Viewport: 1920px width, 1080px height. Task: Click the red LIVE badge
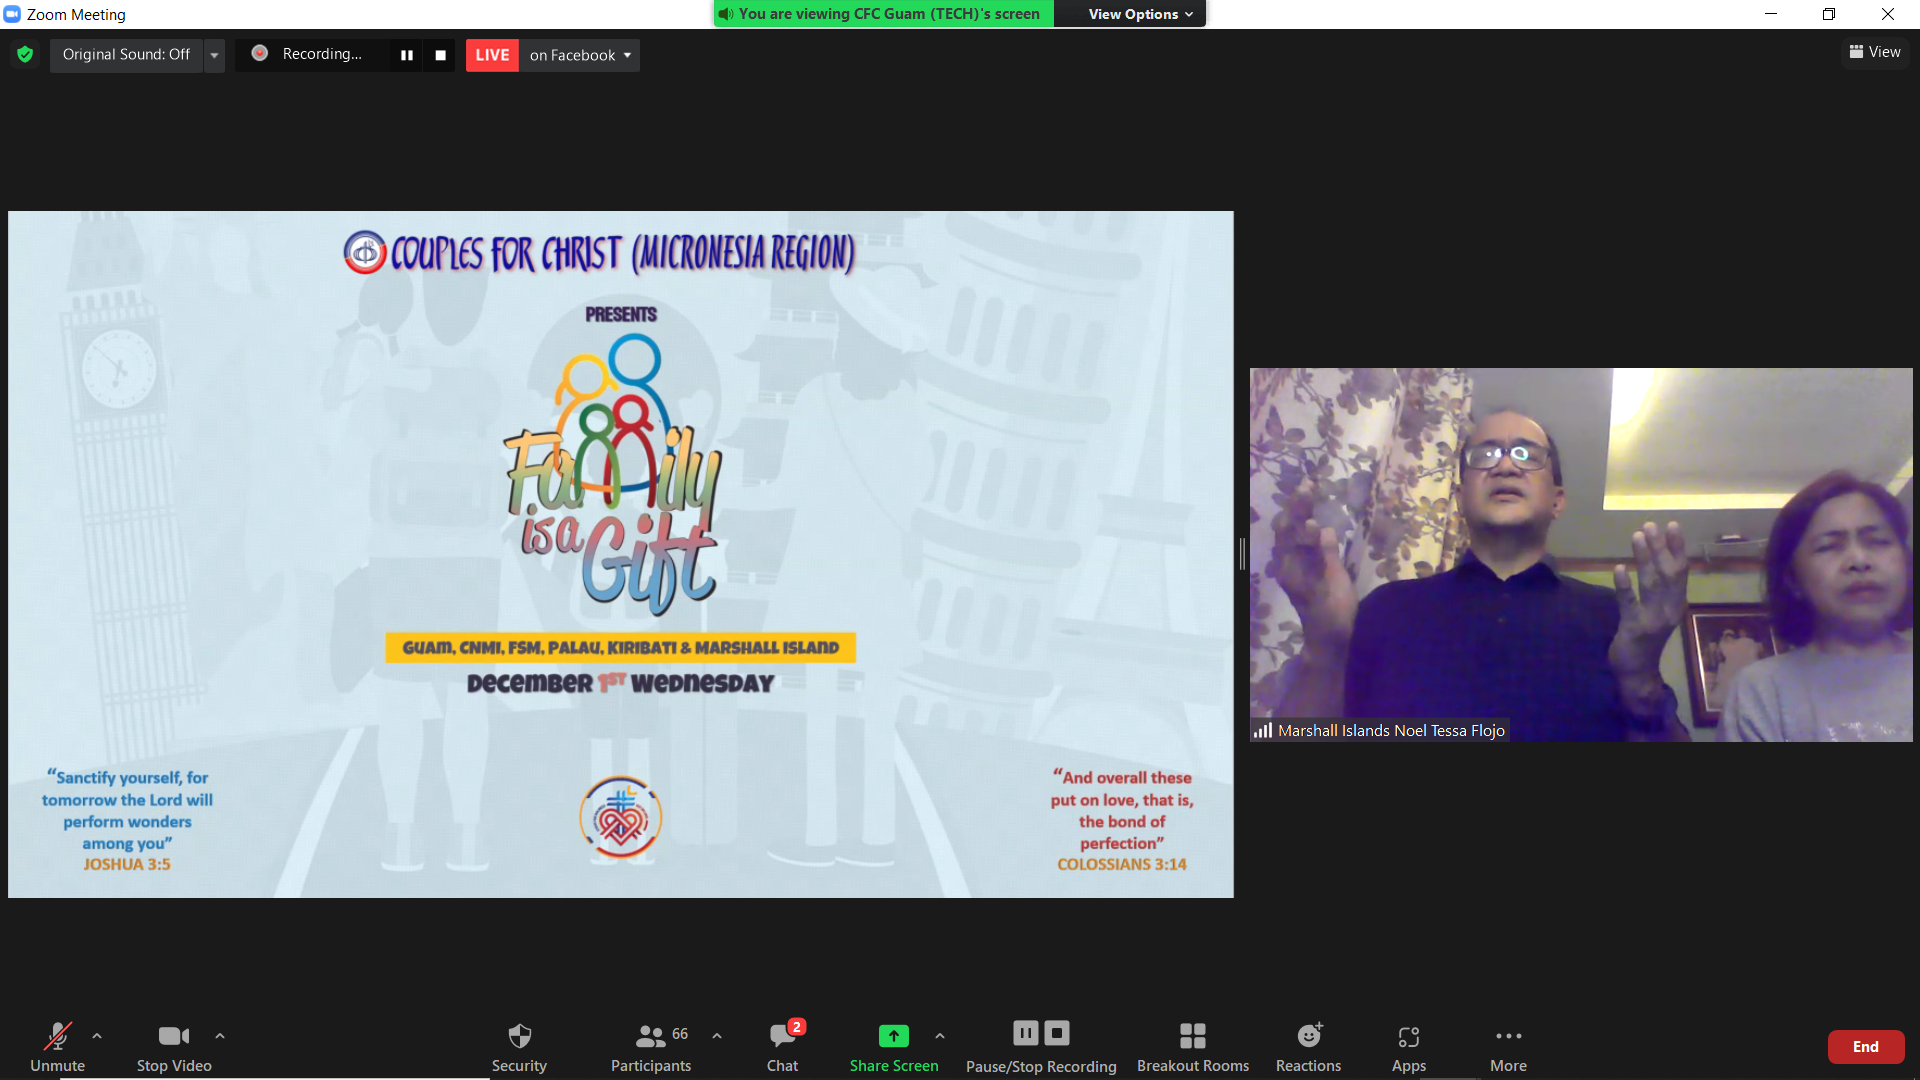[x=492, y=55]
